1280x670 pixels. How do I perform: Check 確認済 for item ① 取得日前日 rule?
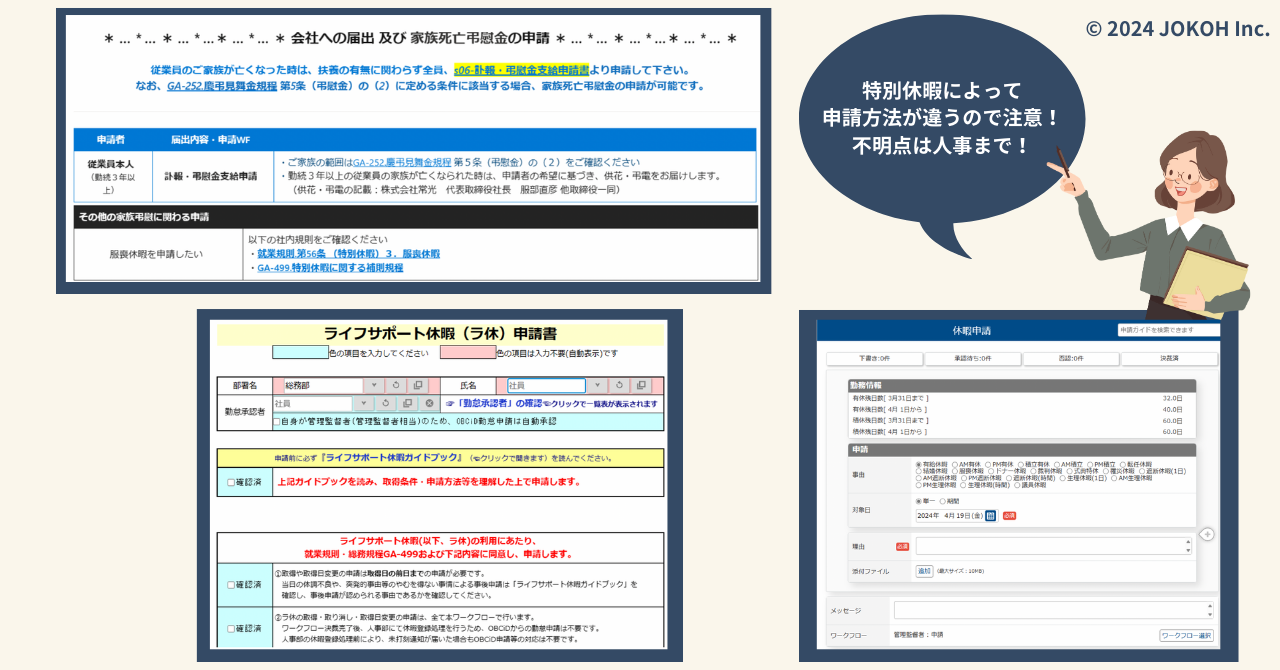click(230, 585)
